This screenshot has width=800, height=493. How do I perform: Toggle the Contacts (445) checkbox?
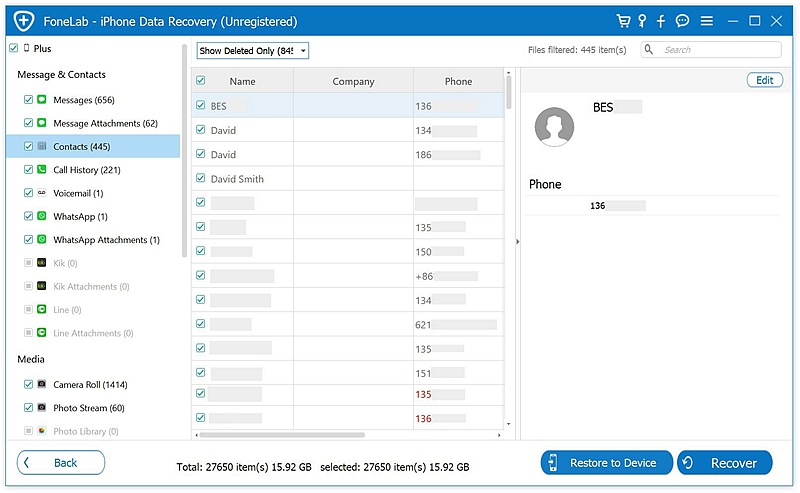click(x=29, y=146)
